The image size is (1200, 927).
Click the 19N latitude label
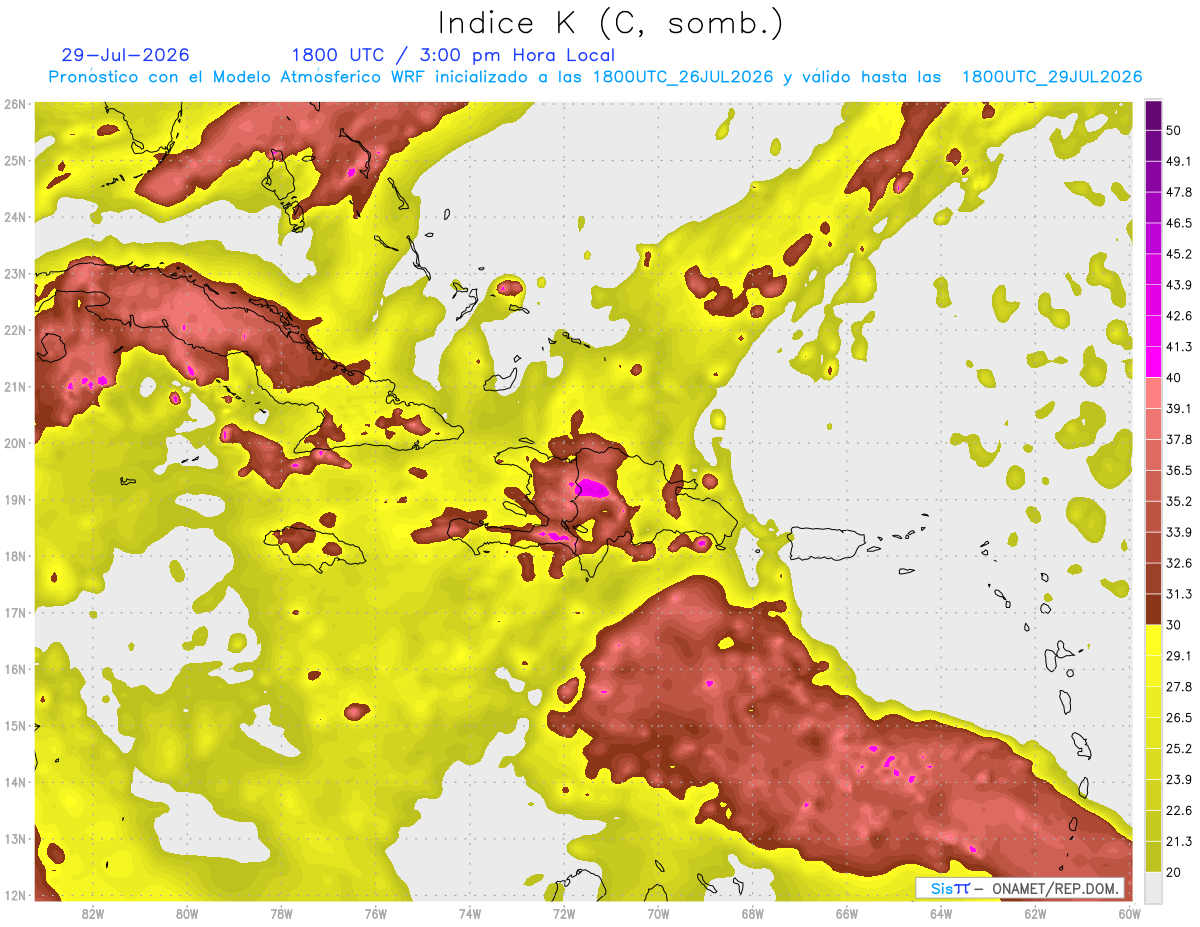click(14, 500)
